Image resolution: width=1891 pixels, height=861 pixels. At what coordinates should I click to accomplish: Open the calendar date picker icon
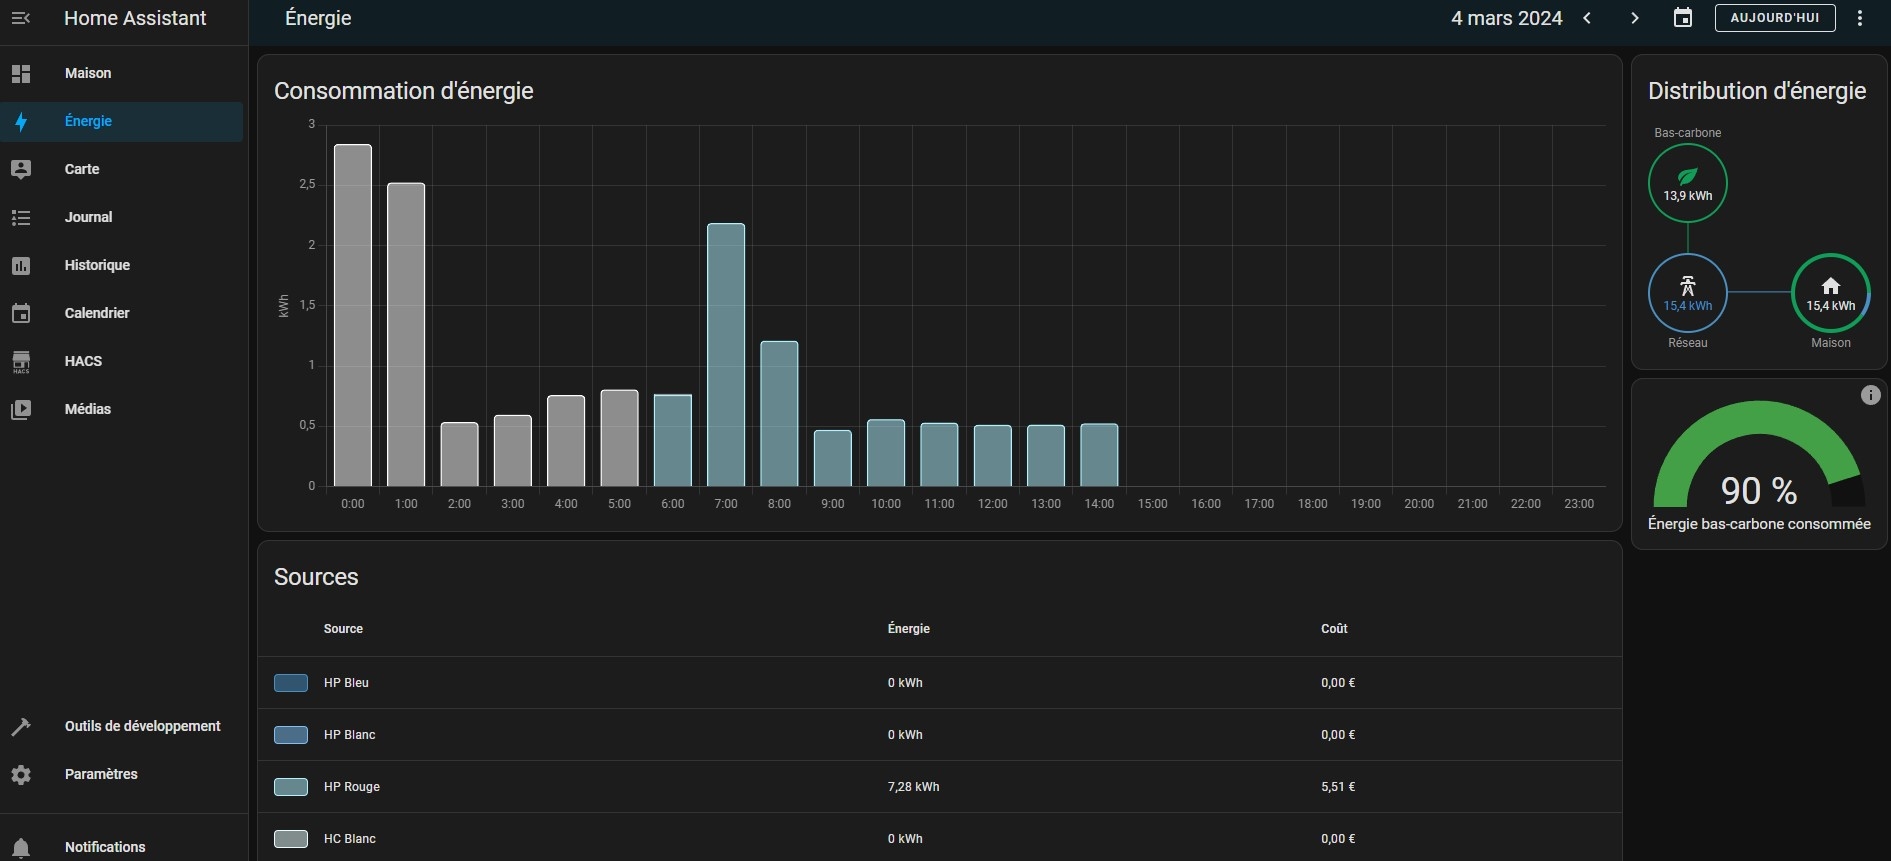coord(1683,18)
